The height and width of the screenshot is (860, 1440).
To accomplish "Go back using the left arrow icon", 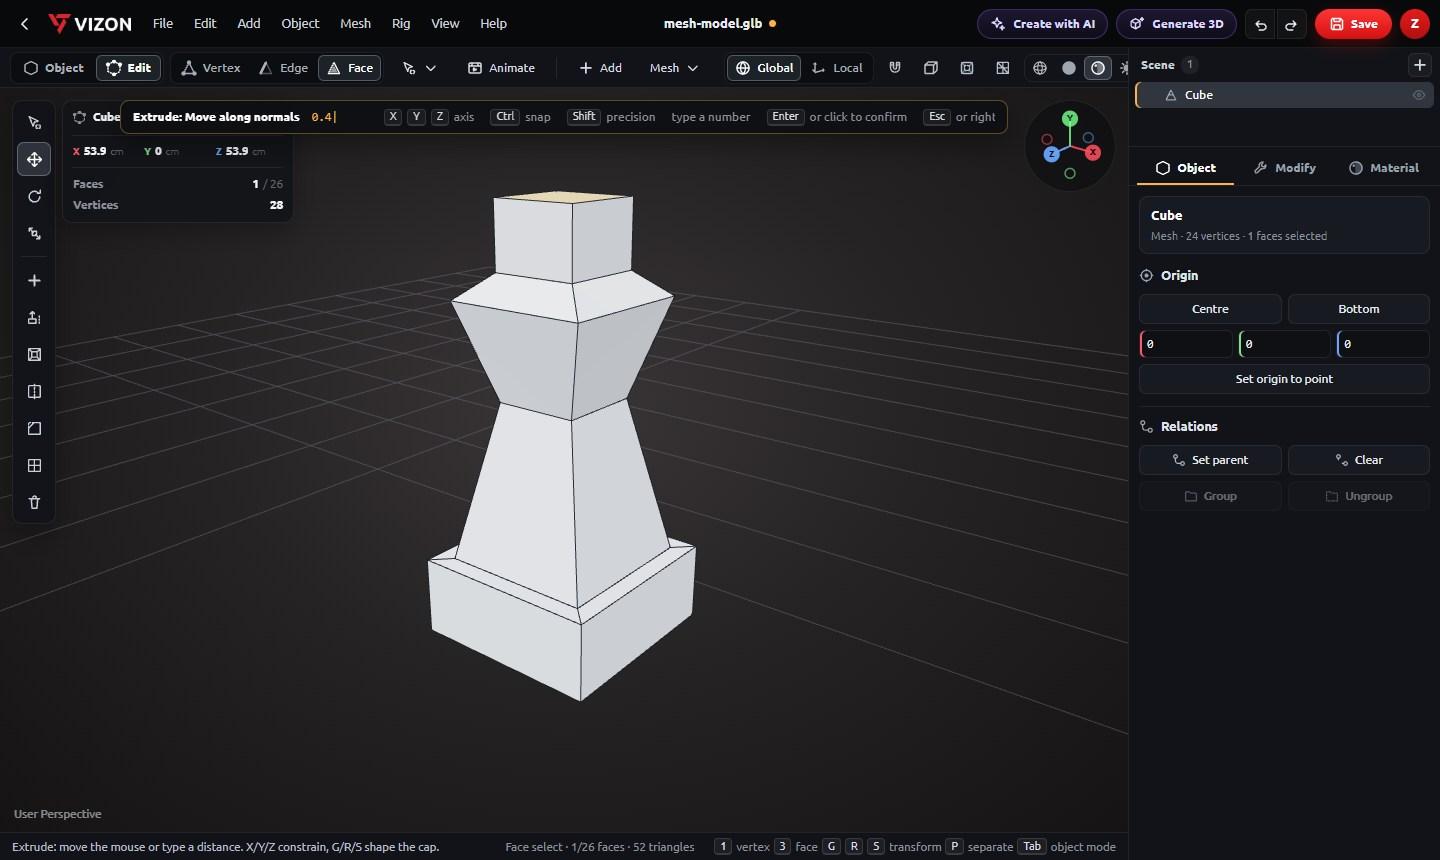I will point(25,24).
